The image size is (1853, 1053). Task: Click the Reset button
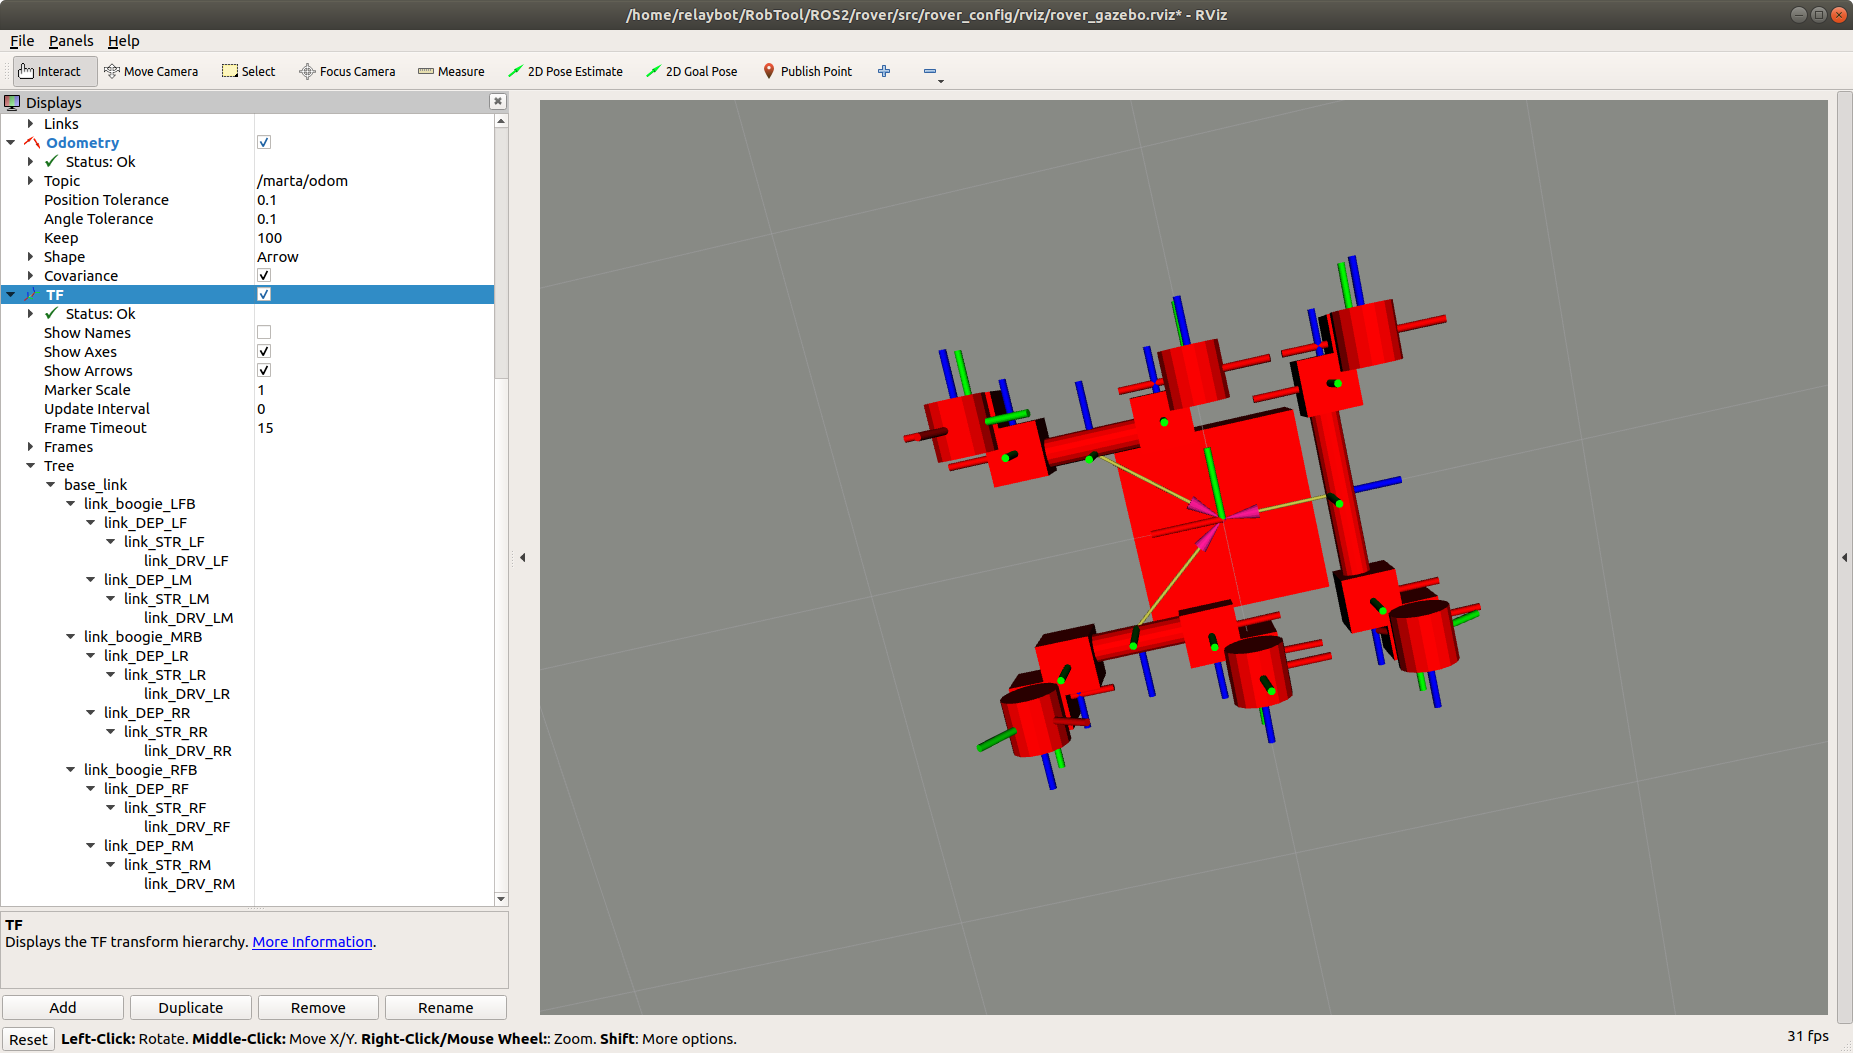click(28, 1039)
